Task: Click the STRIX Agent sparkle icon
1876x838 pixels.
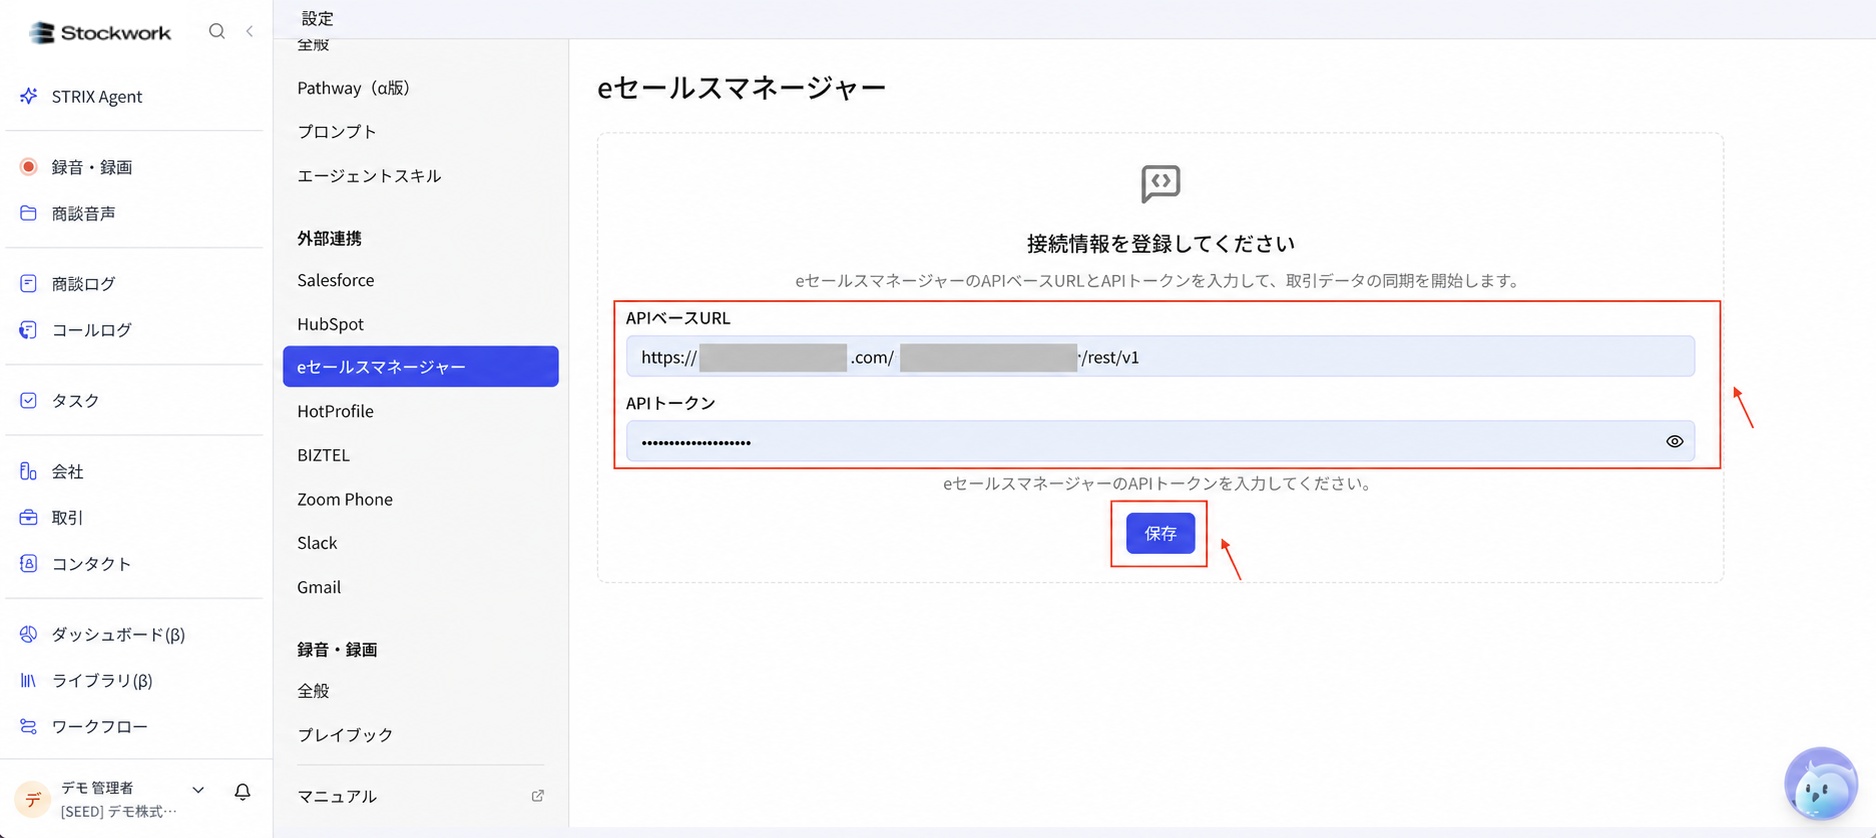Action: 28,96
